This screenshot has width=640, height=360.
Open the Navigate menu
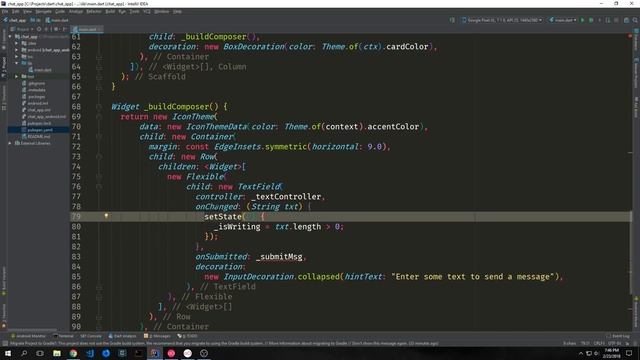click(43, 11)
